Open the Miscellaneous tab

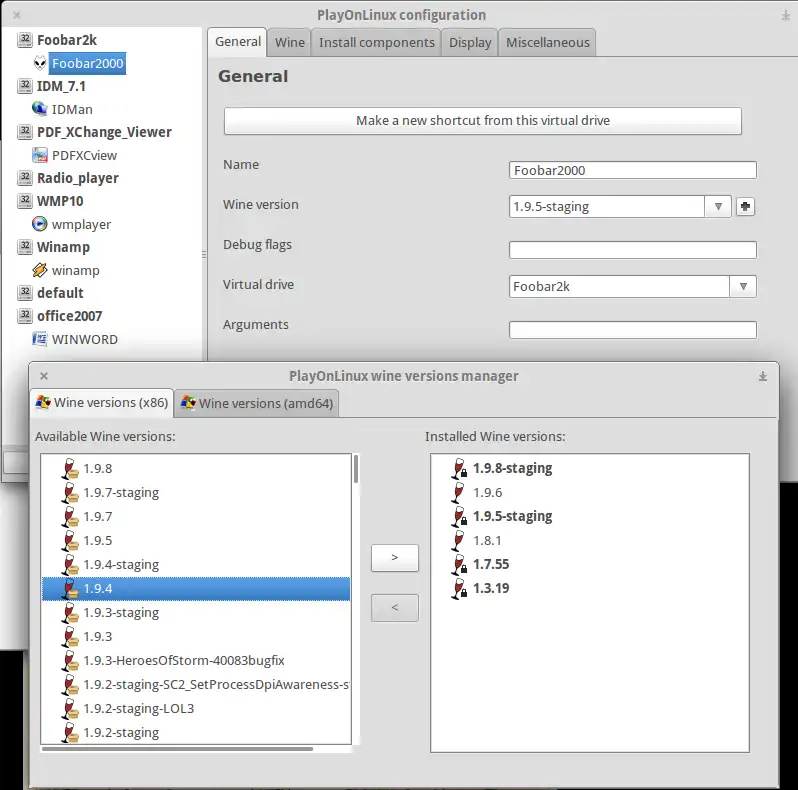(x=548, y=42)
